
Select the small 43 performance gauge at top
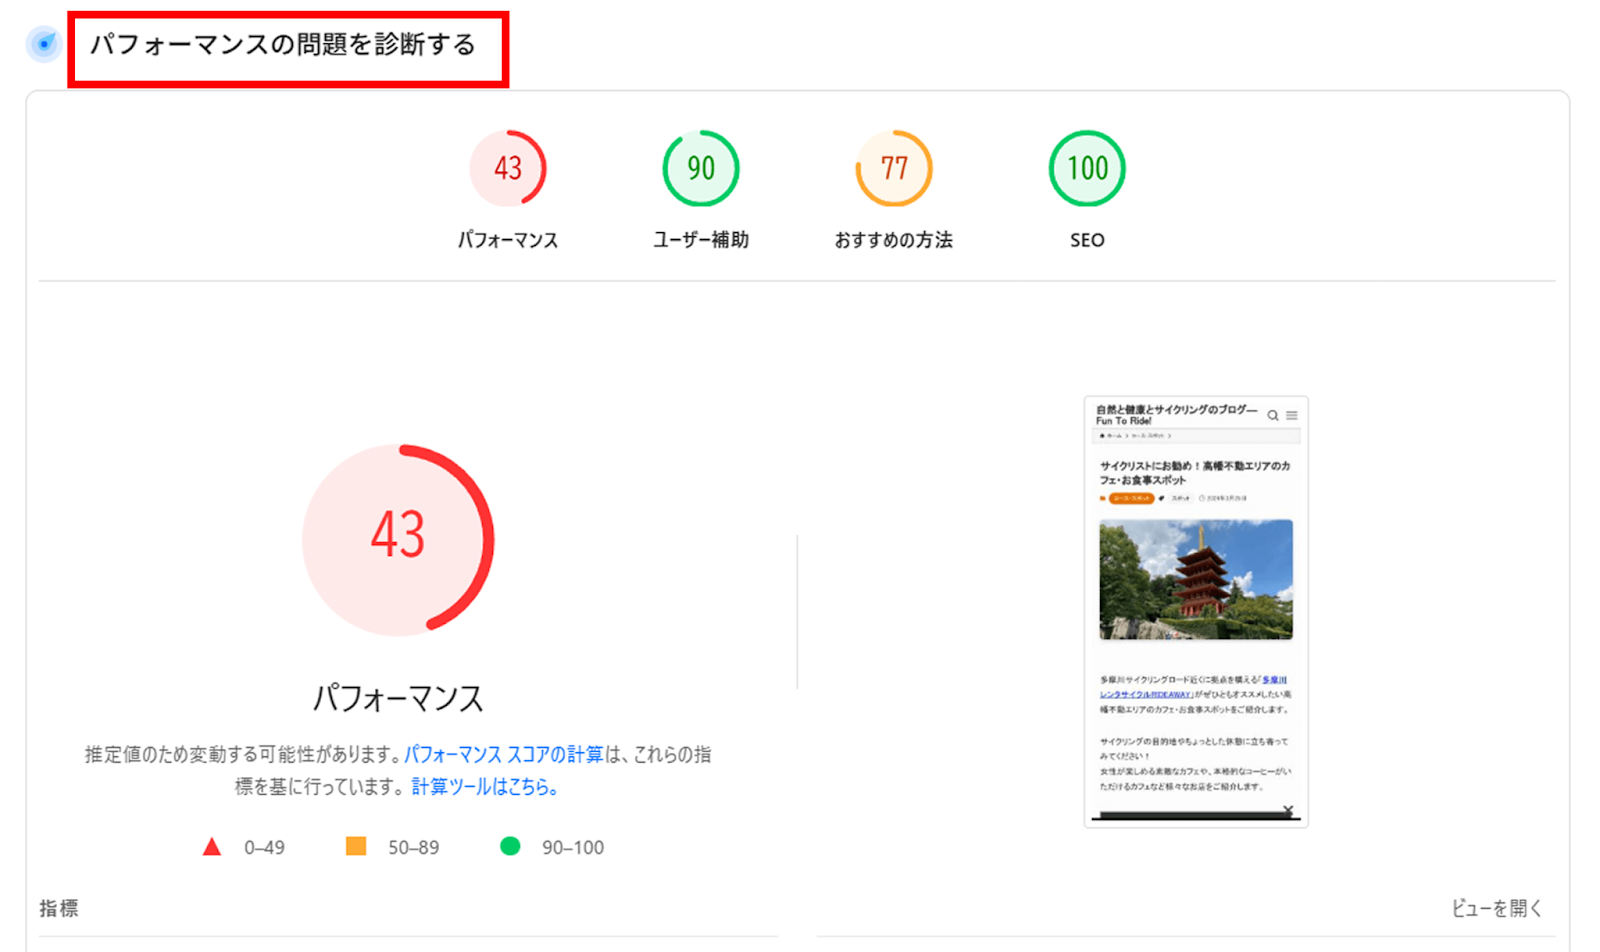point(508,168)
